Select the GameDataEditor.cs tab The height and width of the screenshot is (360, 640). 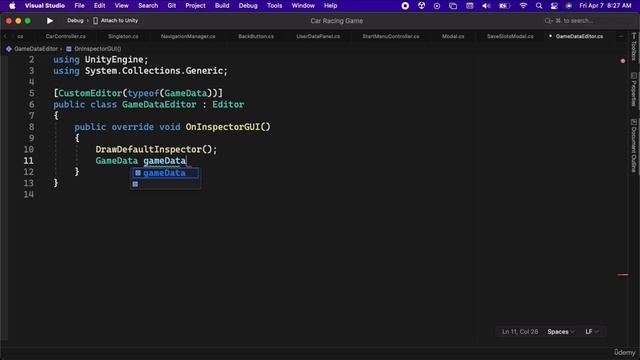point(579,36)
